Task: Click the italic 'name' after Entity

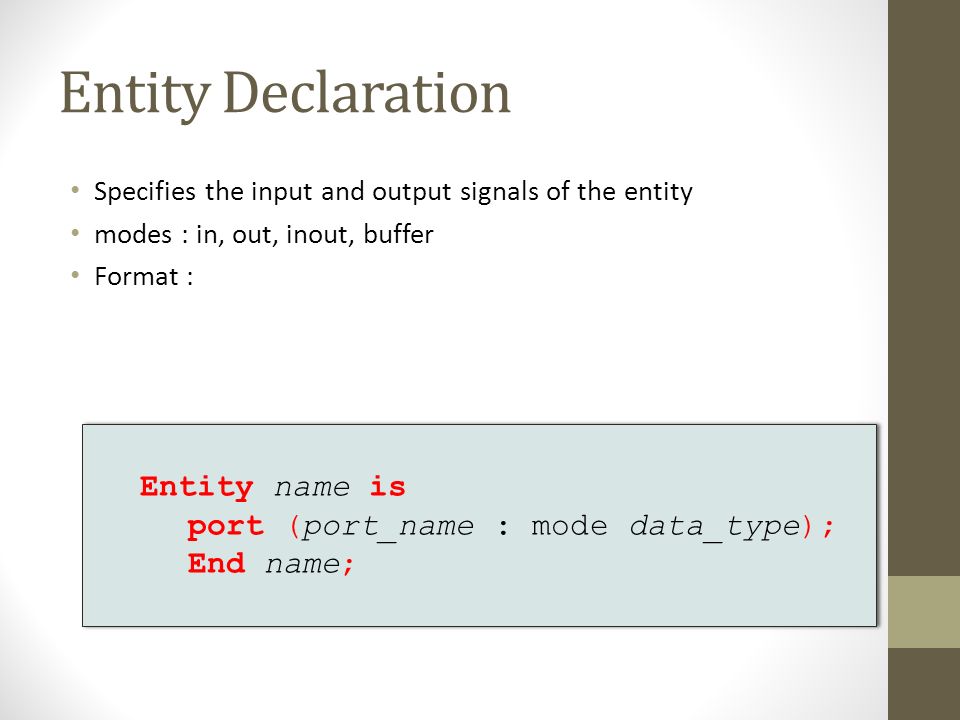Action: tap(312, 488)
